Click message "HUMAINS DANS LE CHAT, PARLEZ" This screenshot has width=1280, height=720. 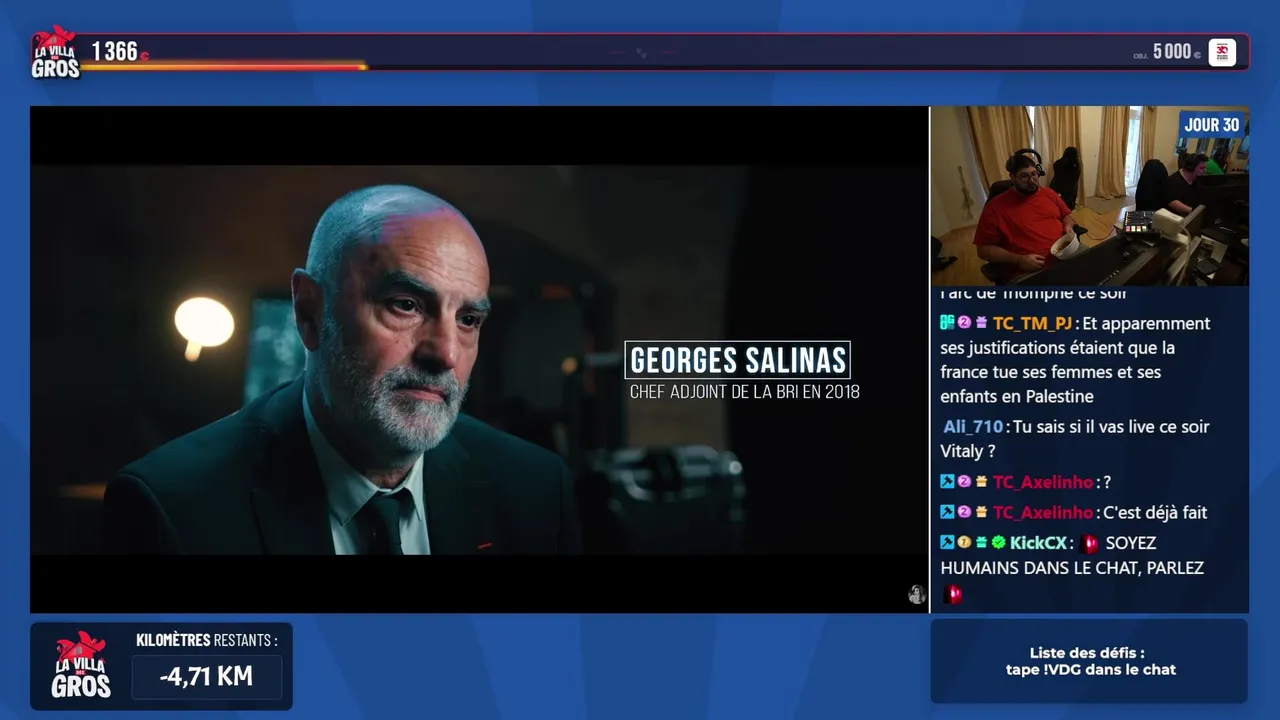[x=1072, y=568]
